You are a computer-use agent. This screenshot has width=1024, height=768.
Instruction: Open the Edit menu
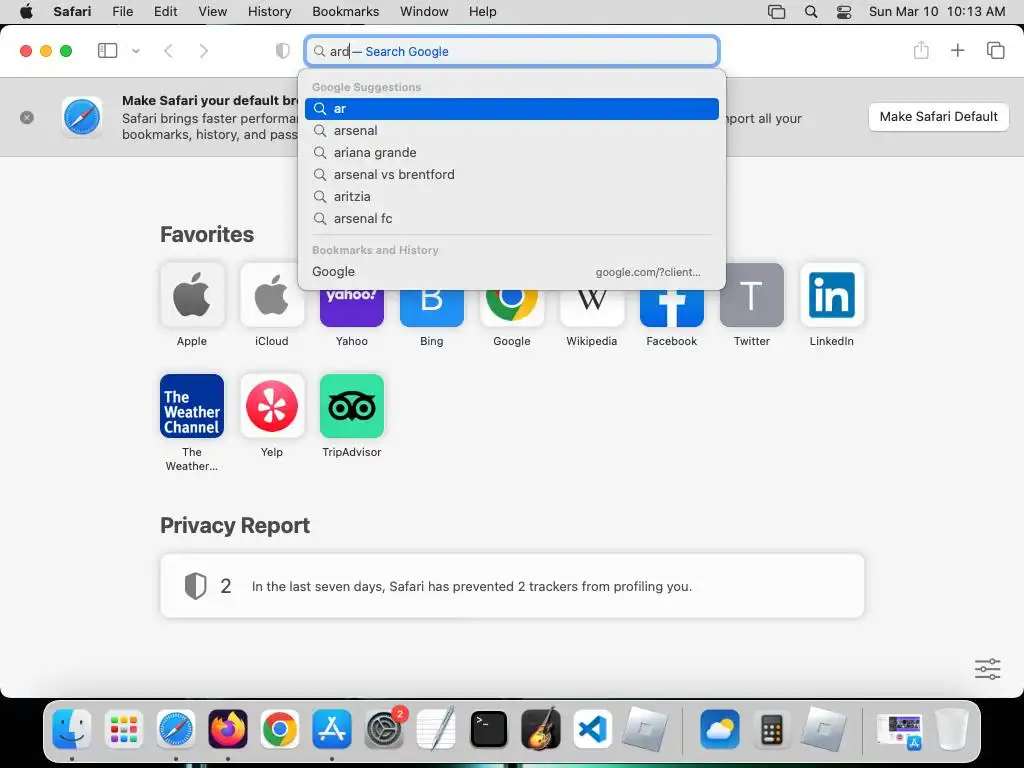click(166, 12)
